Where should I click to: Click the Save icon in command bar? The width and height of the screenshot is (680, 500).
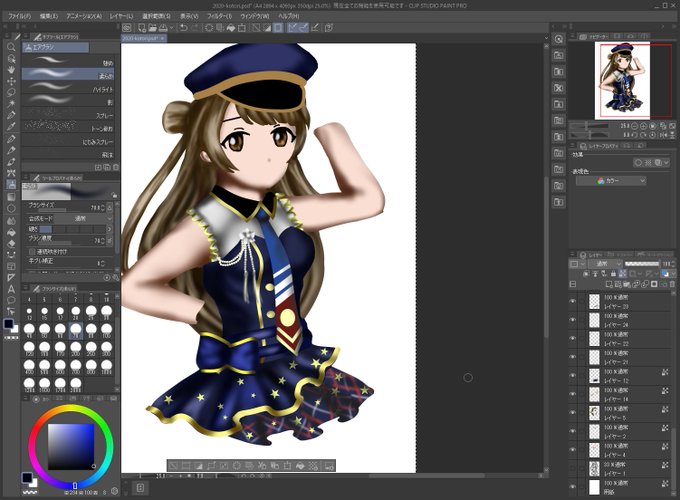pos(163,28)
